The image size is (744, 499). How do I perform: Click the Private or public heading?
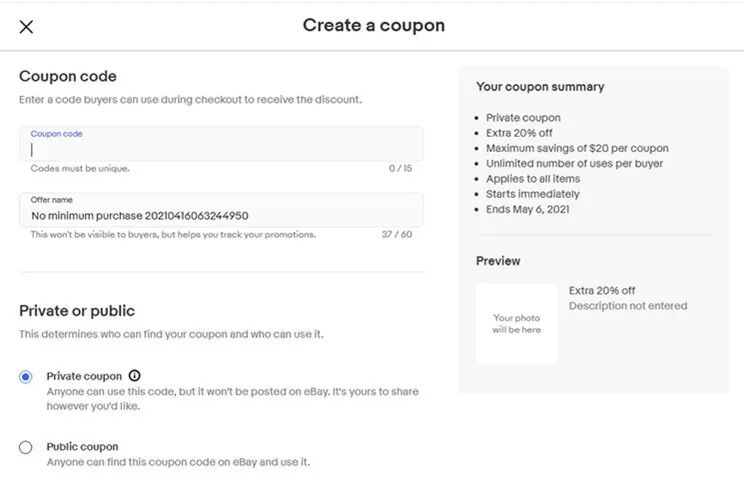(77, 311)
